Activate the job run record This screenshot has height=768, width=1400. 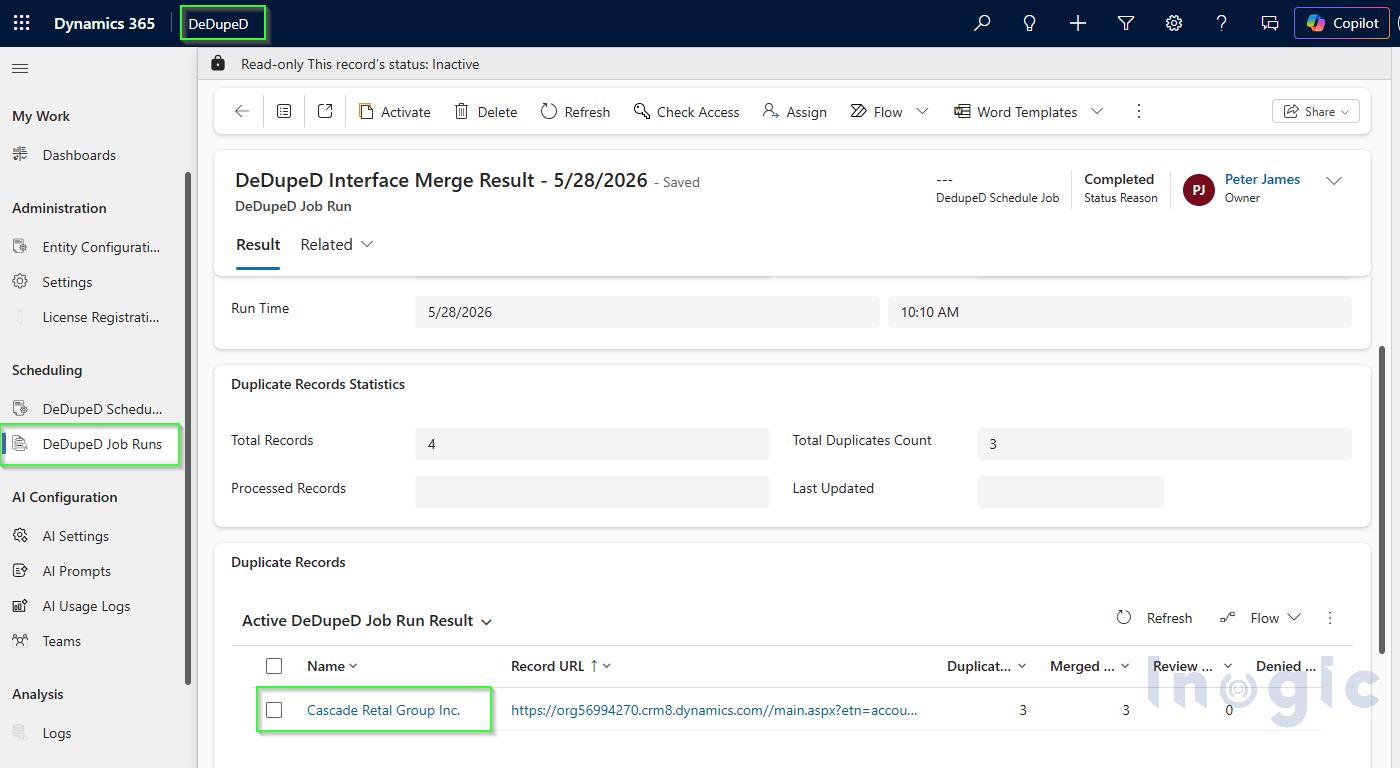click(x=394, y=112)
